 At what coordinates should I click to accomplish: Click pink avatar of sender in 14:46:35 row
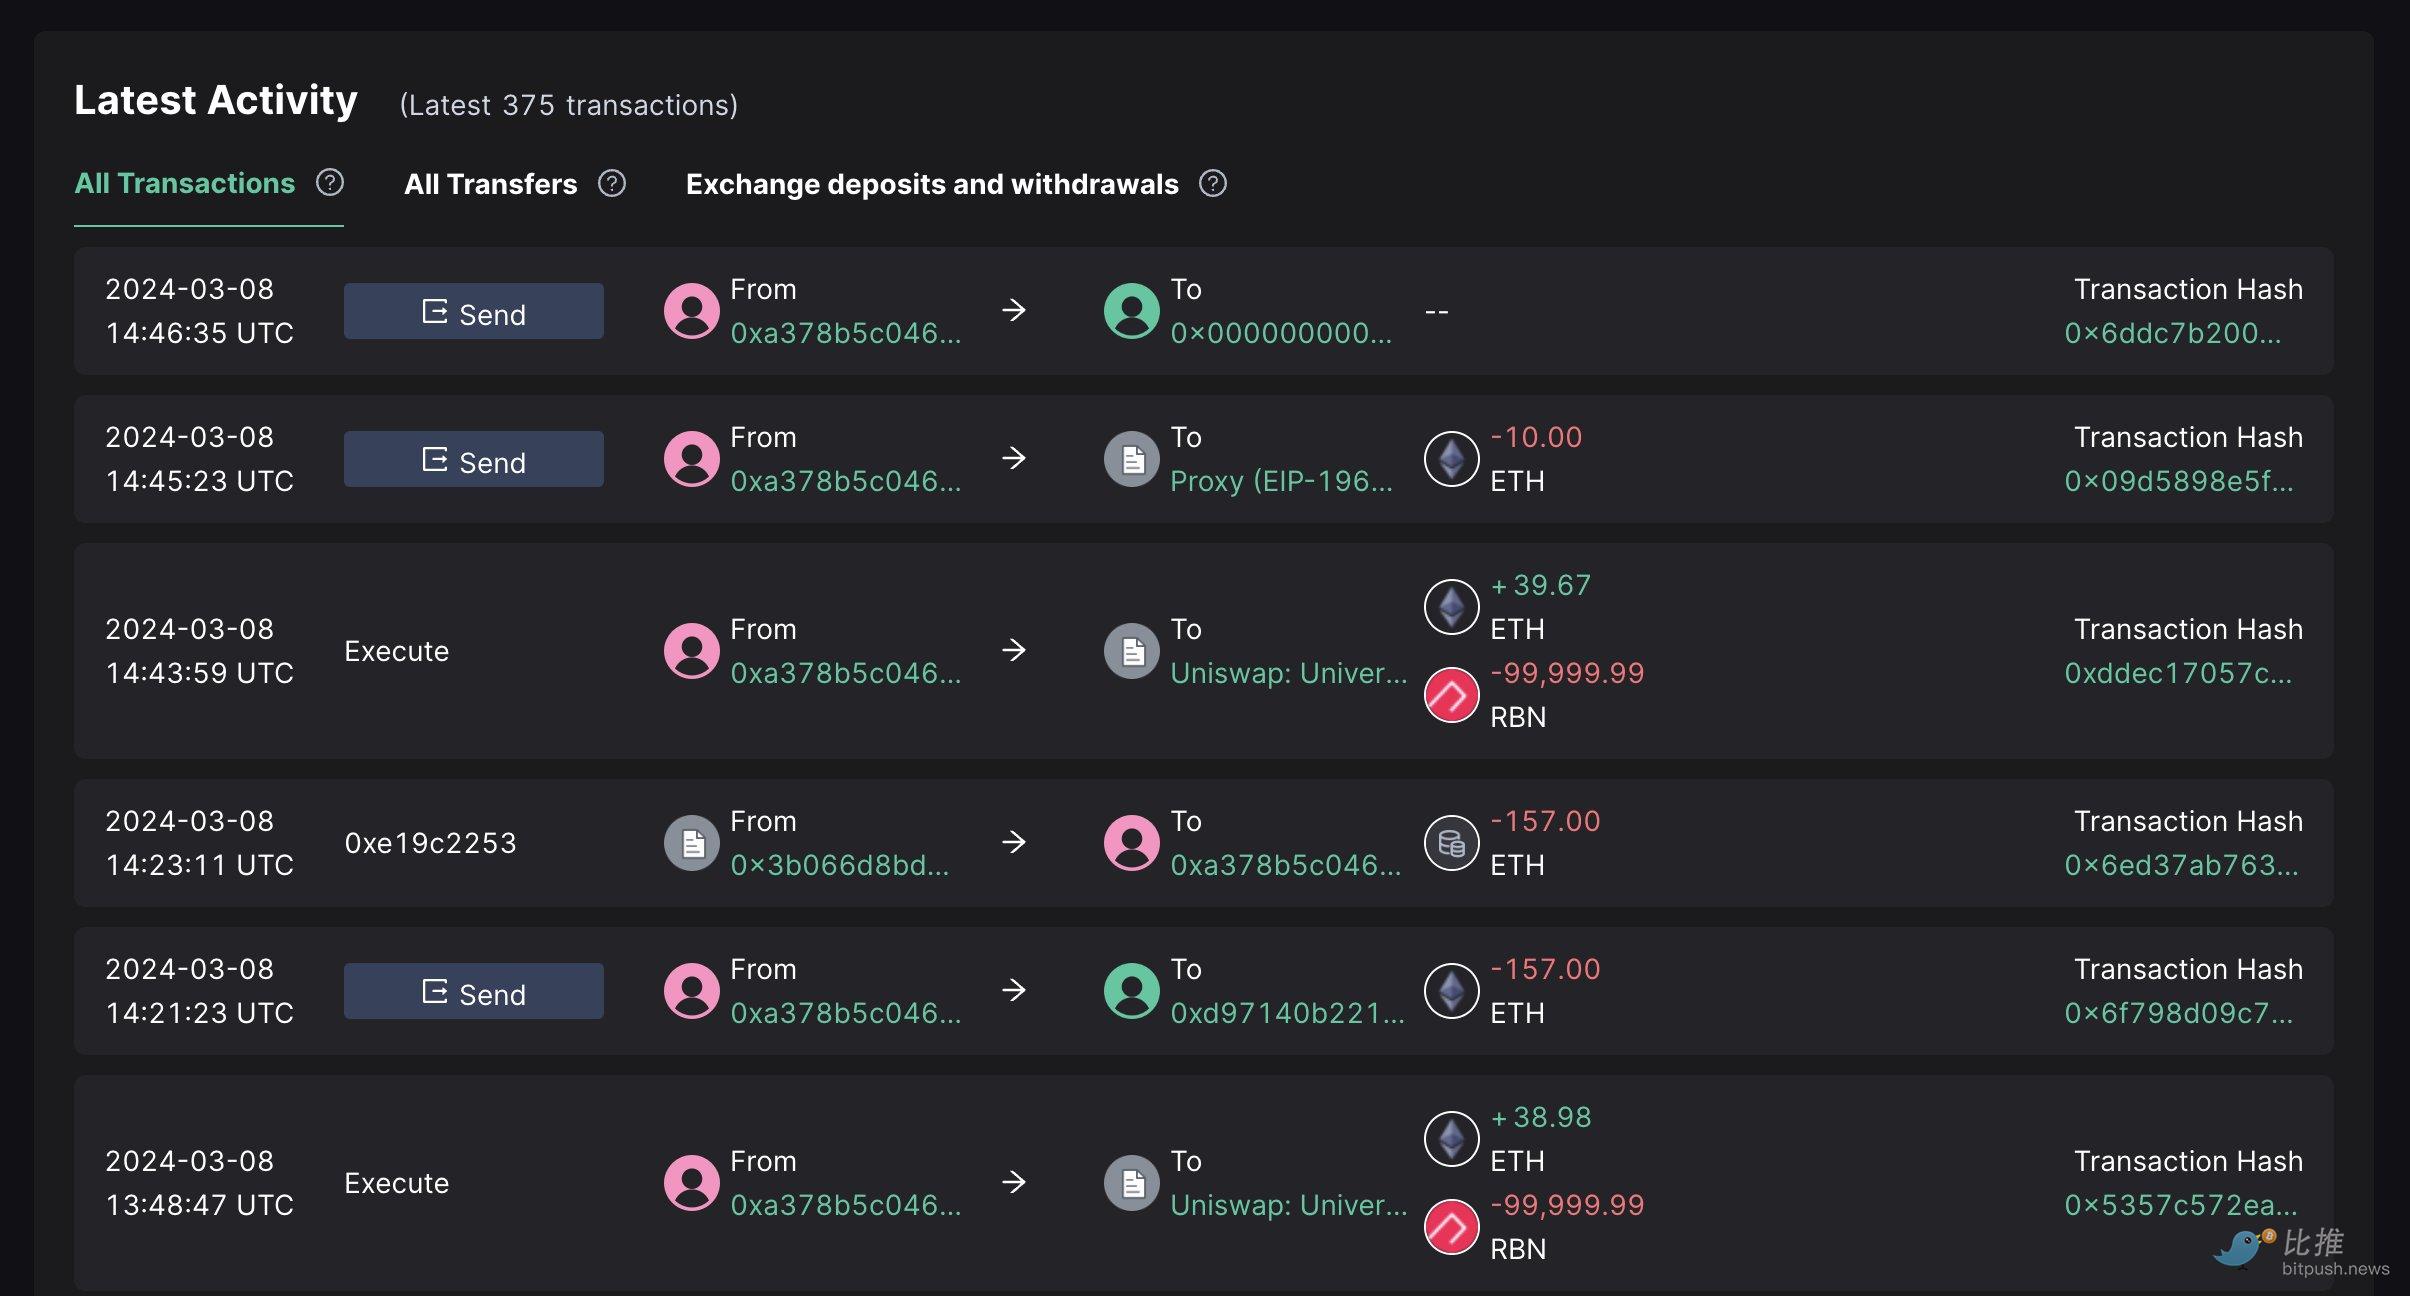691,311
